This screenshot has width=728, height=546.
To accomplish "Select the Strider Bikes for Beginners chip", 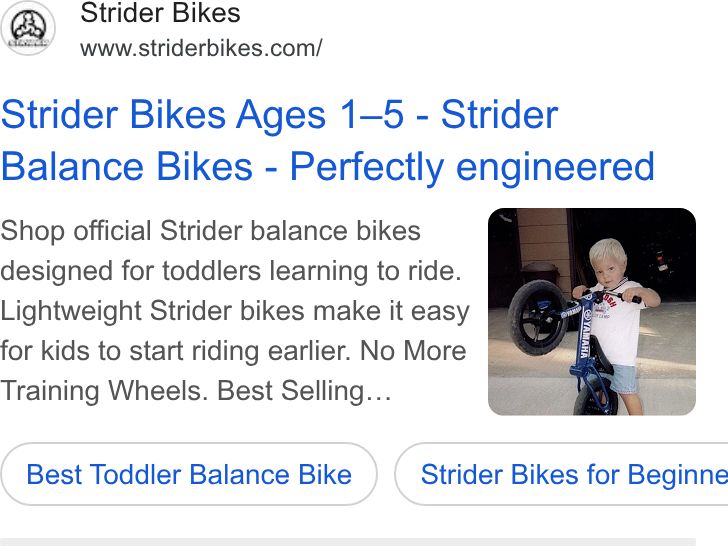I will point(561,474).
